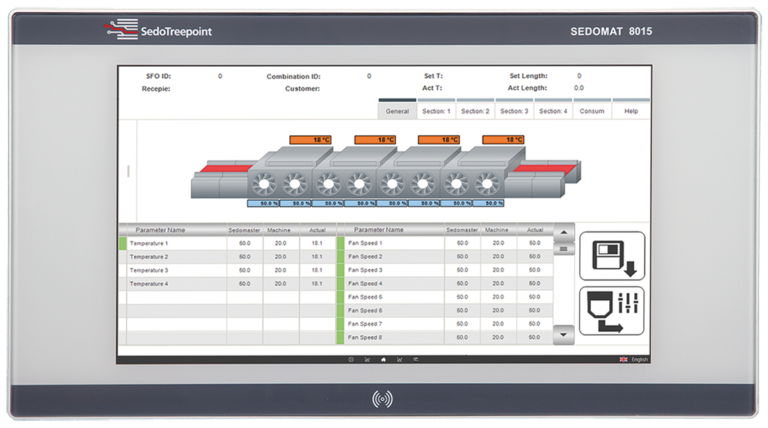Click the save recipe disk icon
This screenshot has height=428, width=768.
pos(612,256)
